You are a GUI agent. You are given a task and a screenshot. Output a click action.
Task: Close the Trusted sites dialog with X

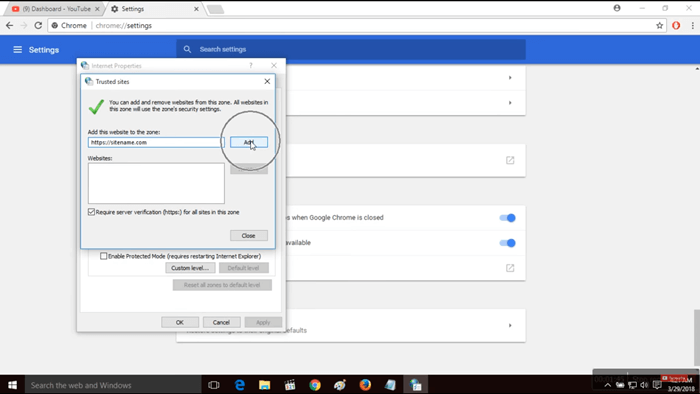coord(267,81)
